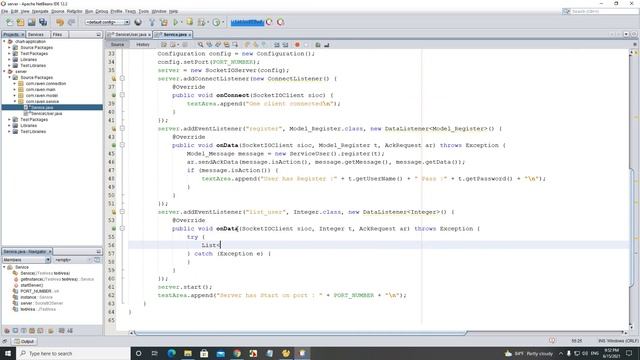Minimize the Navigator panel
The image size is (640, 360).
[x=98, y=251]
